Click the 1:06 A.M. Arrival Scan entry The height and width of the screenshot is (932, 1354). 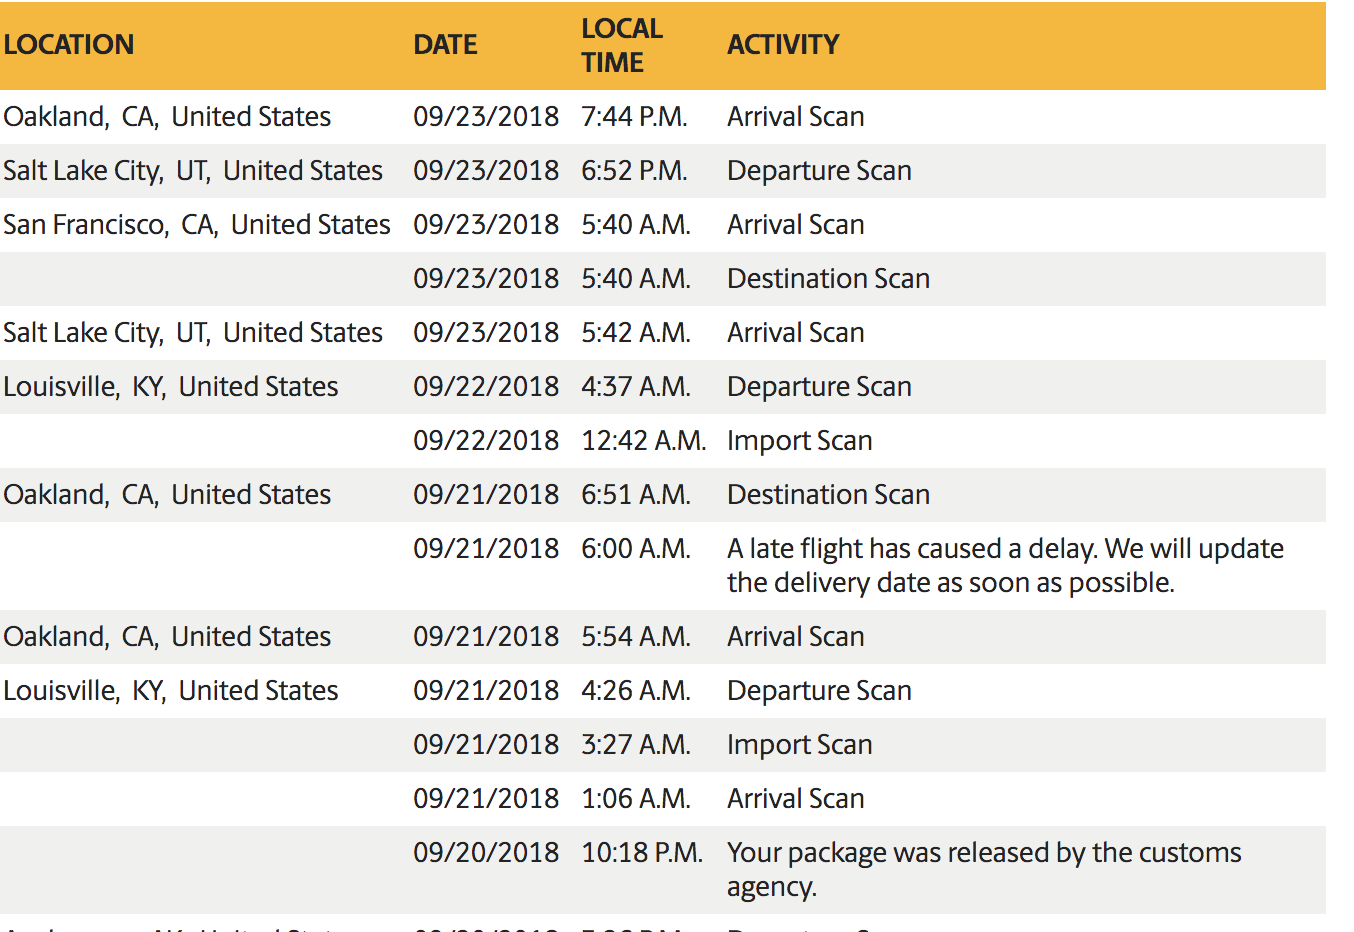pyautogui.click(x=663, y=799)
